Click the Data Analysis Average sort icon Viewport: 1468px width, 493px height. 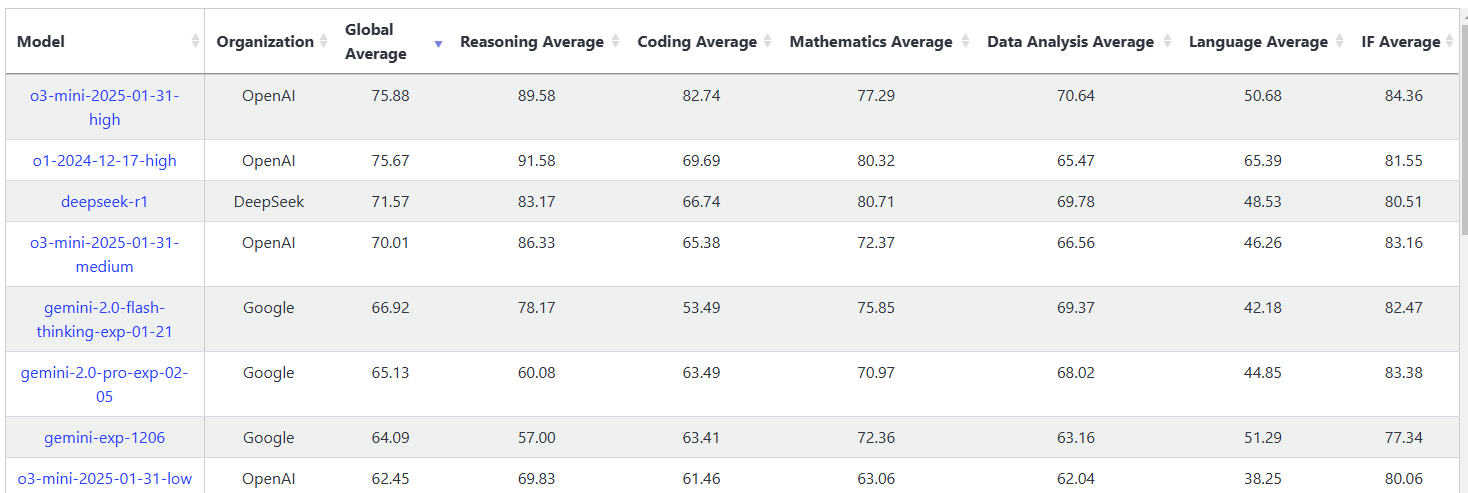click(1165, 42)
